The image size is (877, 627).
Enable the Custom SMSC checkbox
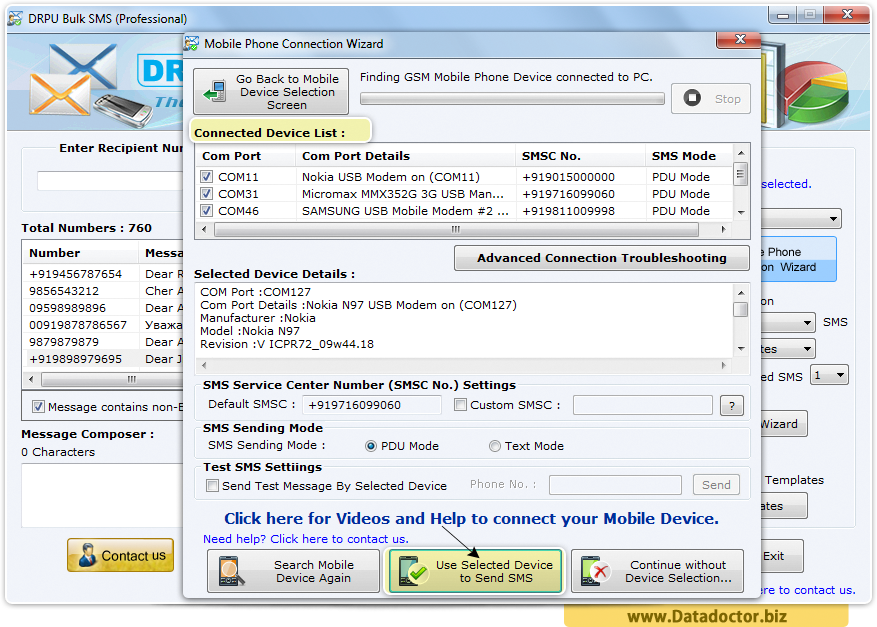pyautogui.click(x=460, y=404)
